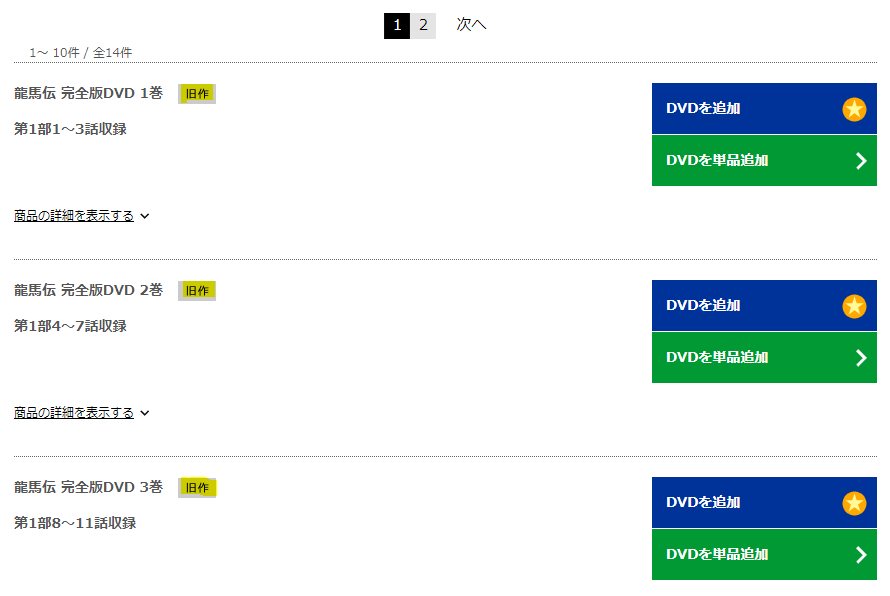Click star icon for 龍馬伝 3巻
Screen dimensions: 890x596
[x=854, y=503]
